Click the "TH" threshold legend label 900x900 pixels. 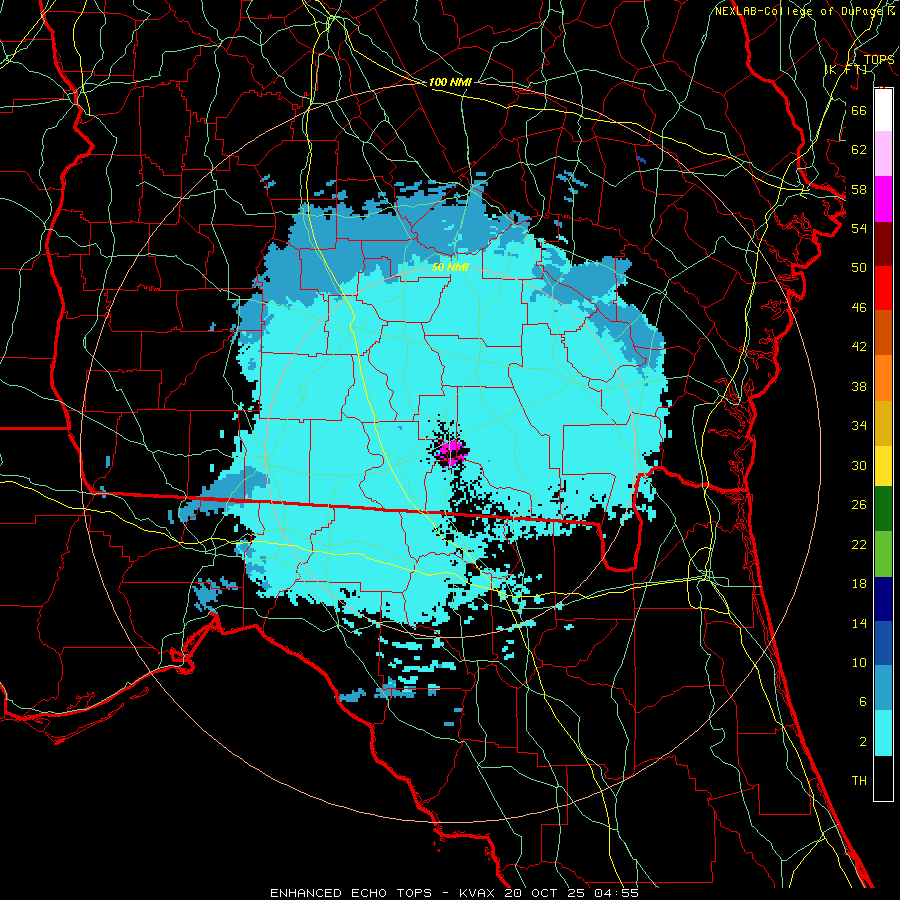tap(859, 781)
